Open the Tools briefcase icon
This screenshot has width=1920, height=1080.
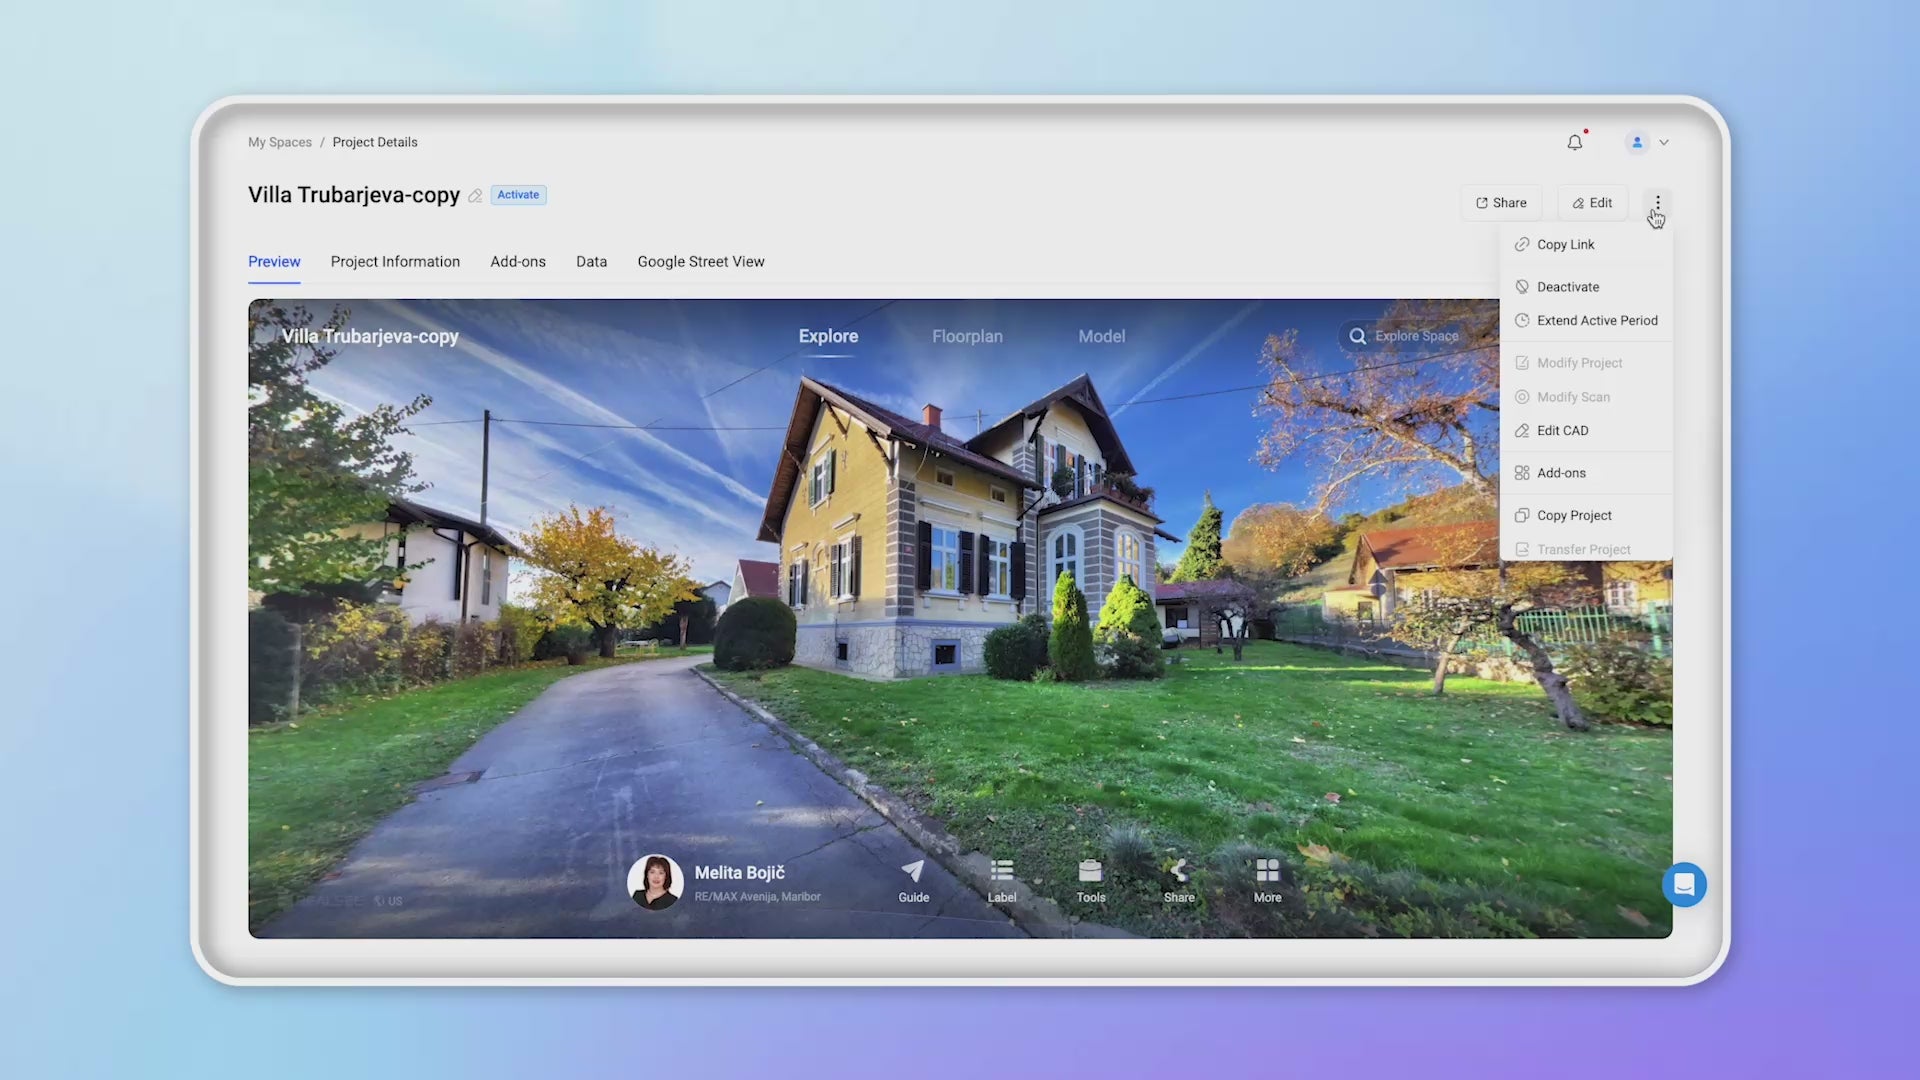(x=1090, y=881)
